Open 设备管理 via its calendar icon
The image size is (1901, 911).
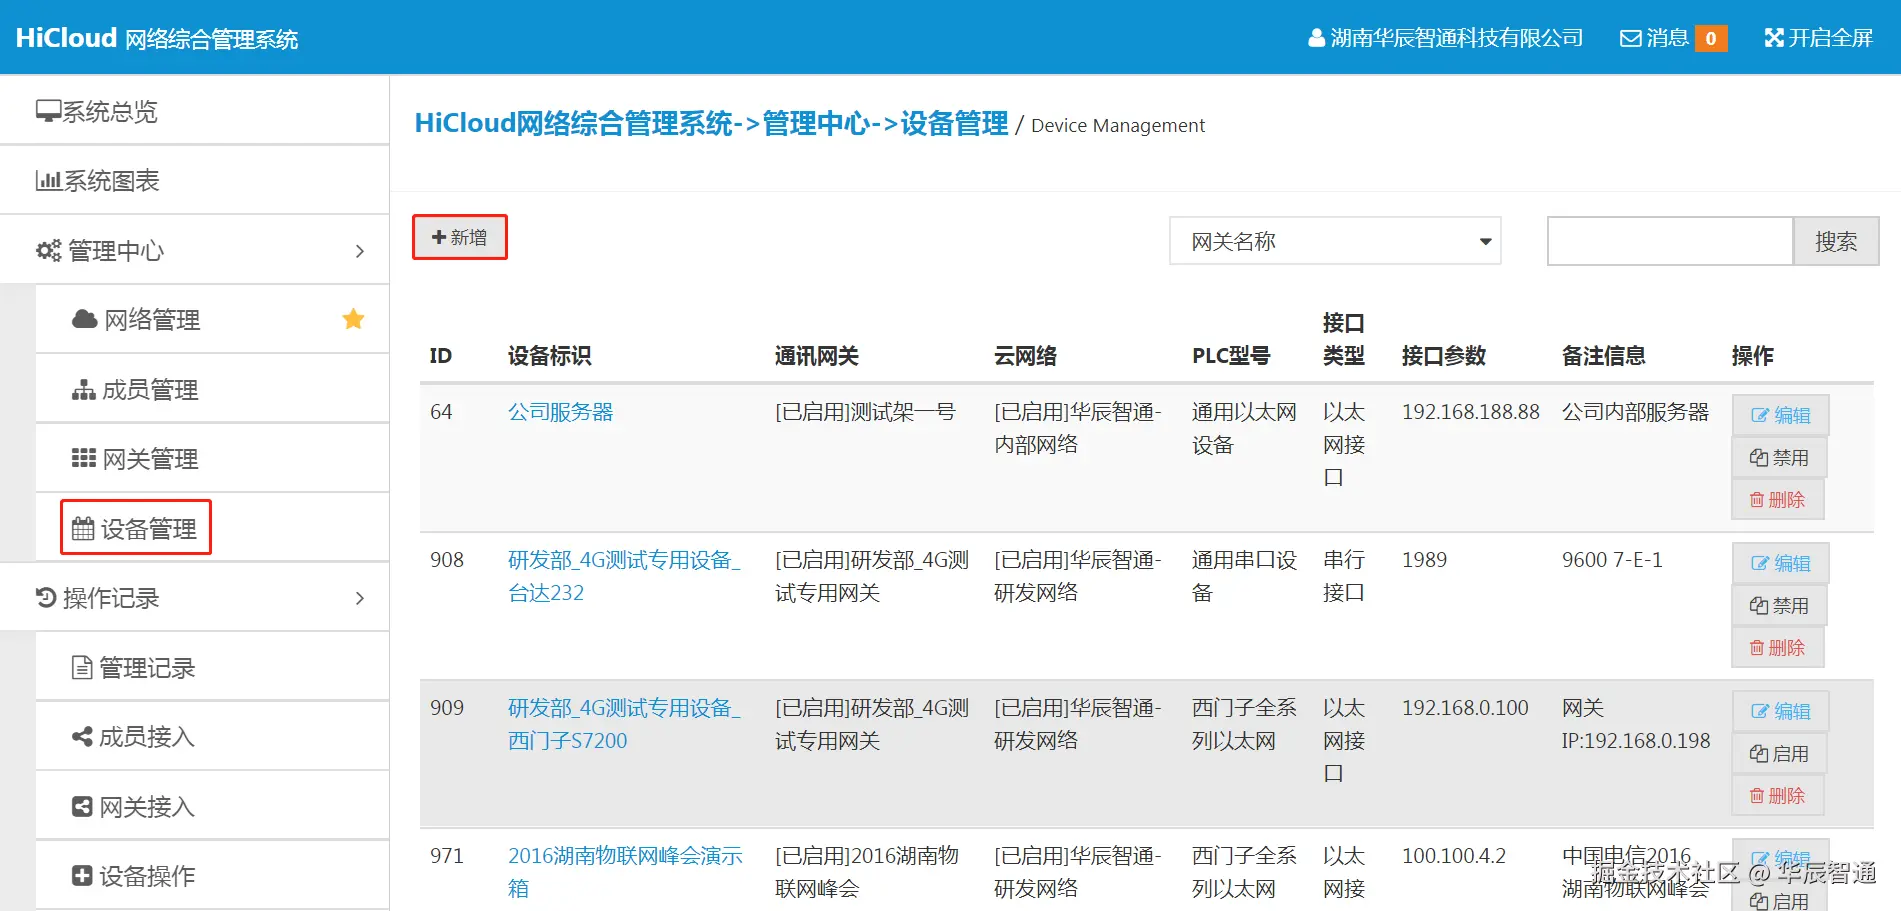tap(85, 527)
